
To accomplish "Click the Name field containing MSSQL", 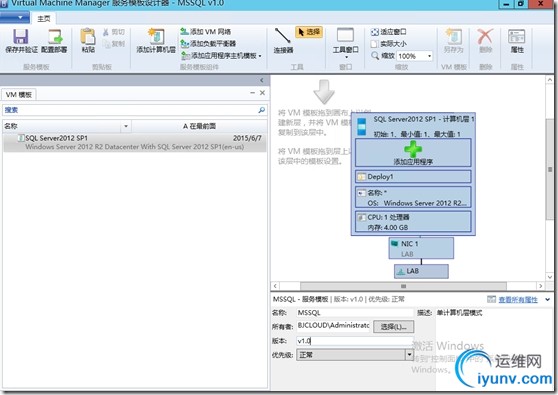I will (x=355, y=312).
